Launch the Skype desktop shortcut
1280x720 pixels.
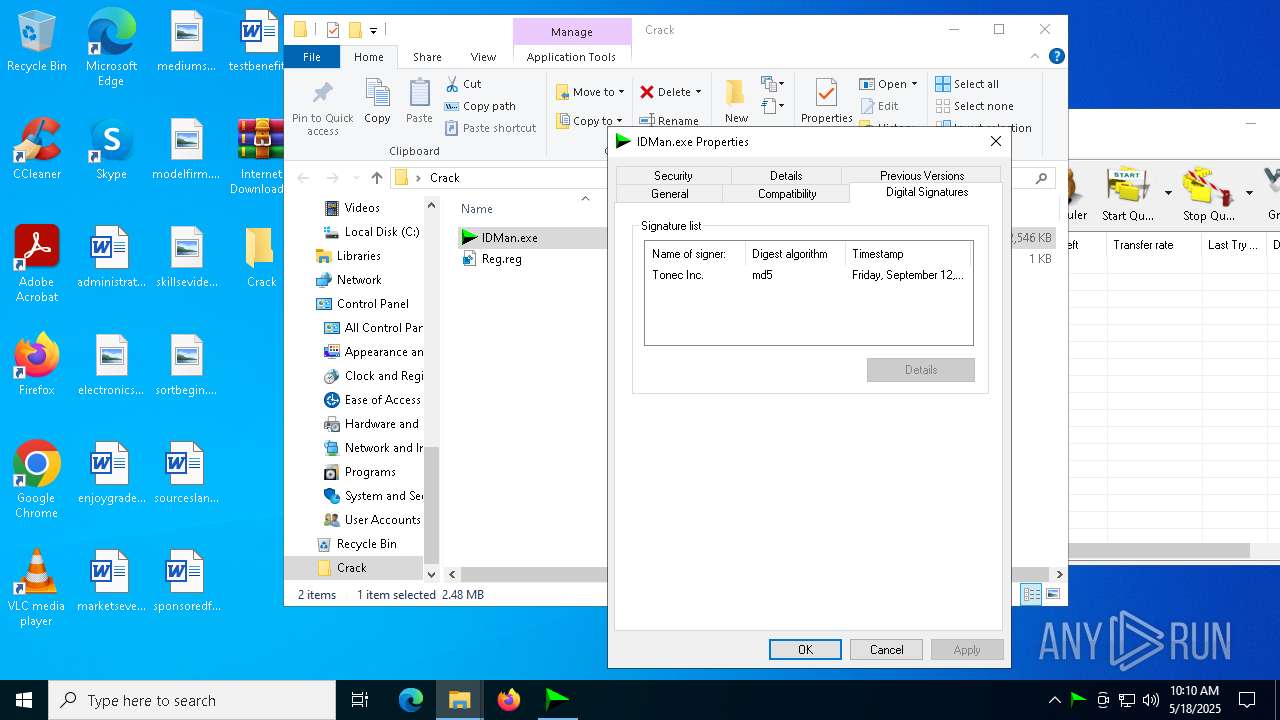coord(111,150)
